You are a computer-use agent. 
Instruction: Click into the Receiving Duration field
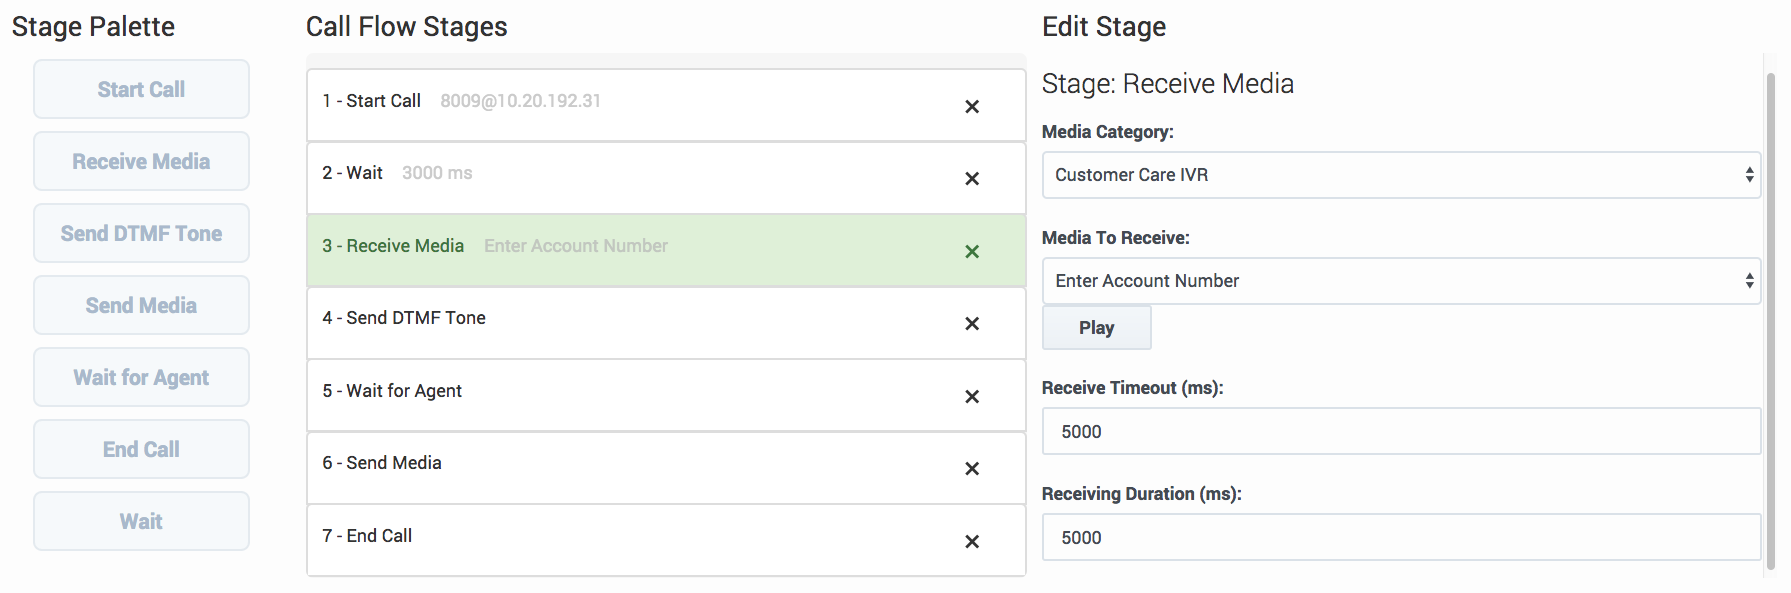click(x=1400, y=538)
